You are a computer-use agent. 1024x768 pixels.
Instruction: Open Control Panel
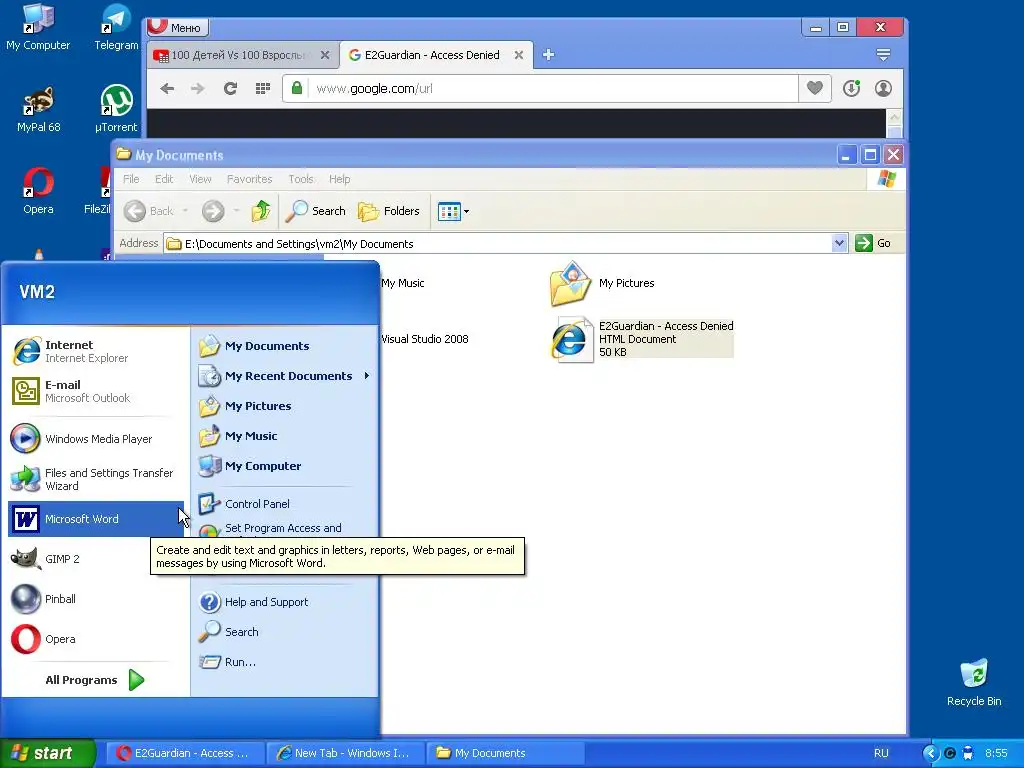[x=284, y=504]
